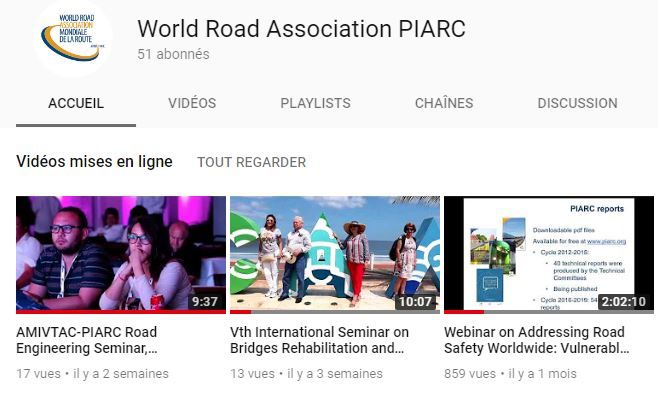
Task: Click '859 vues • il y a 1 mois' text
Action: pos(510,373)
